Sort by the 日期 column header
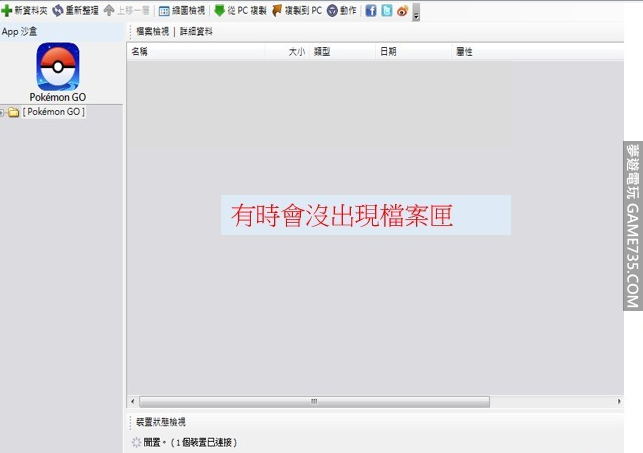Viewport: 643px width, 453px height. pyautogui.click(x=414, y=52)
